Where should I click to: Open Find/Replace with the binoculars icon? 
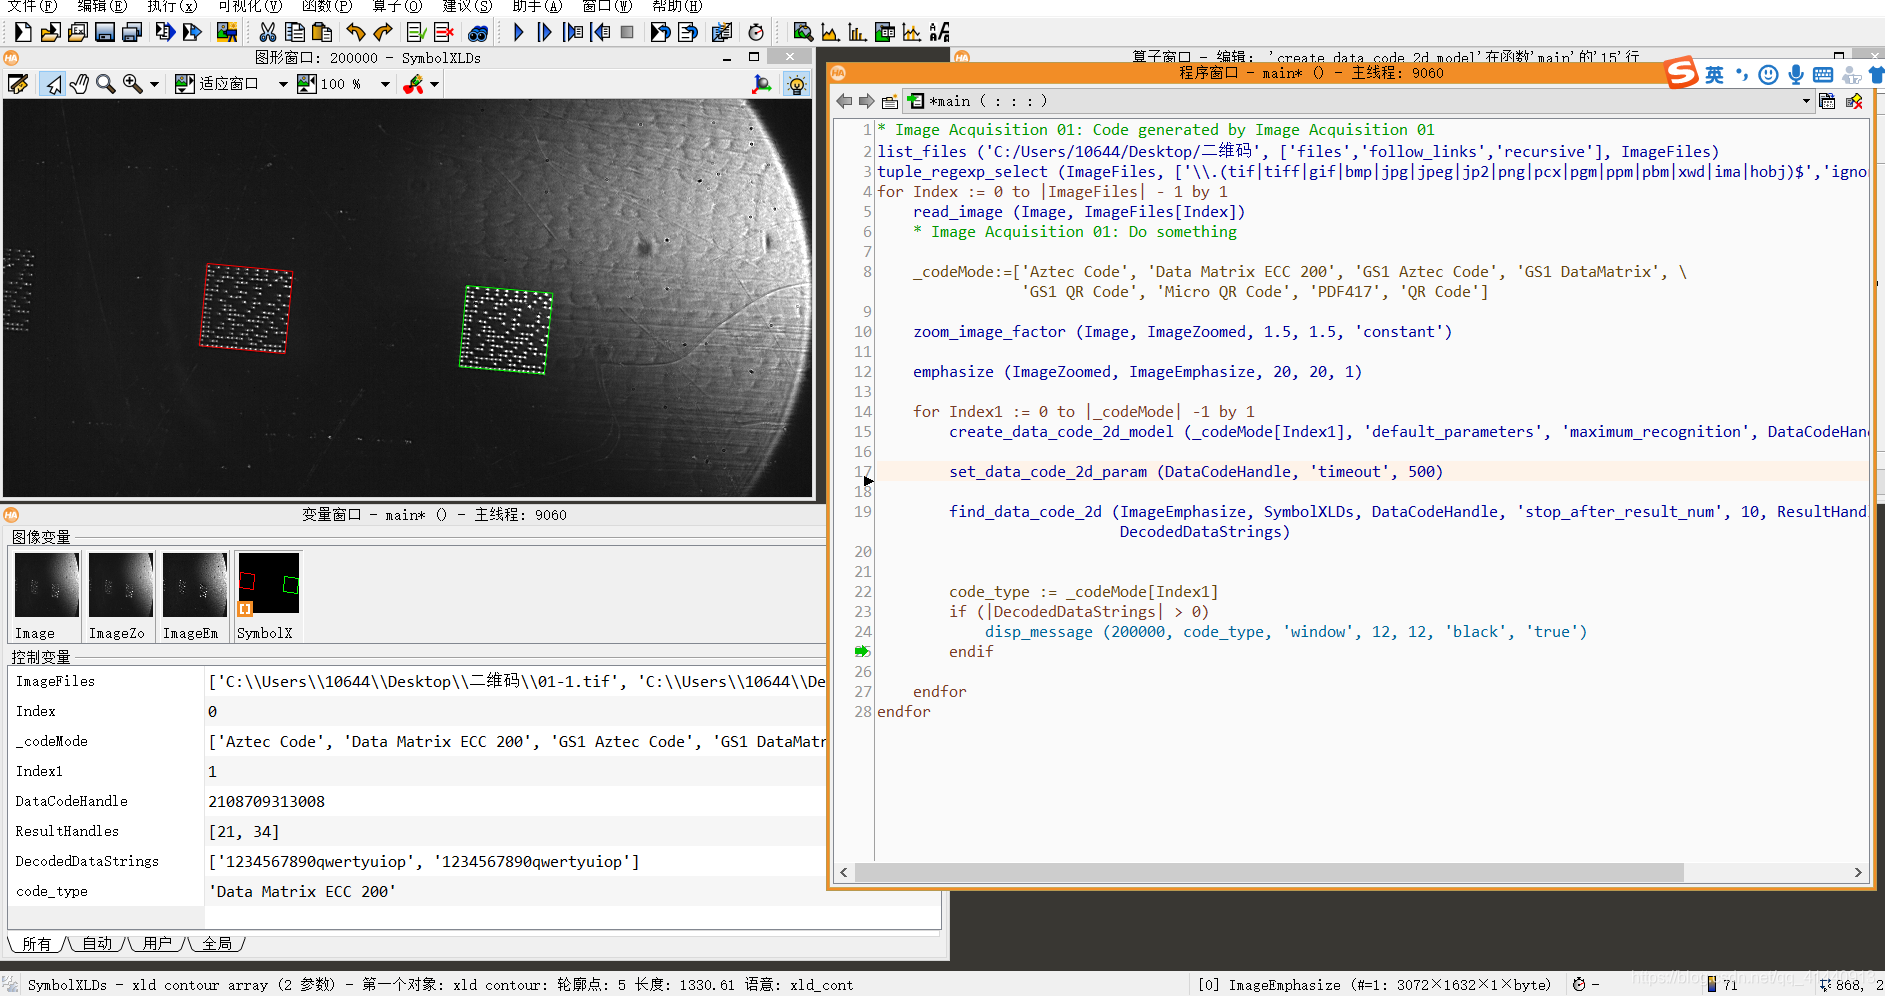(478, 32)
